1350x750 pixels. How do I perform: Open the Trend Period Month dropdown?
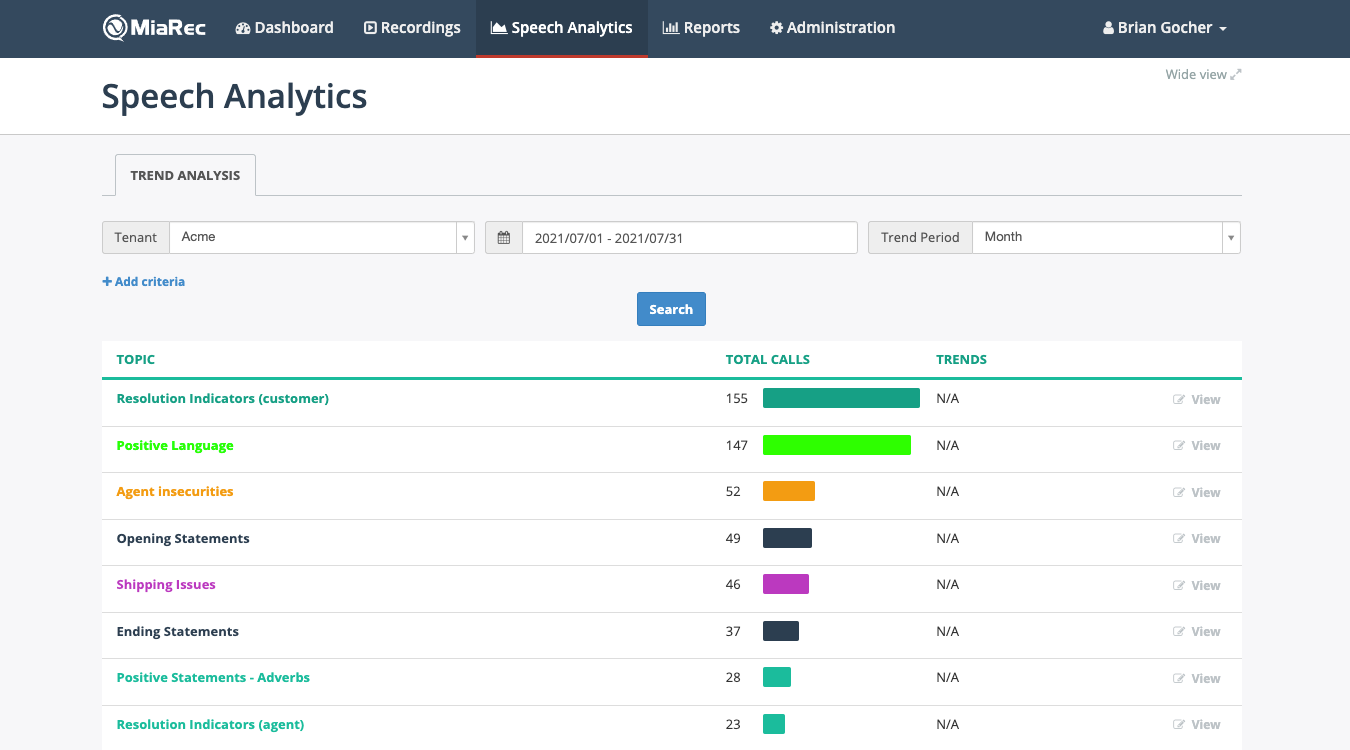[1106, 237]
